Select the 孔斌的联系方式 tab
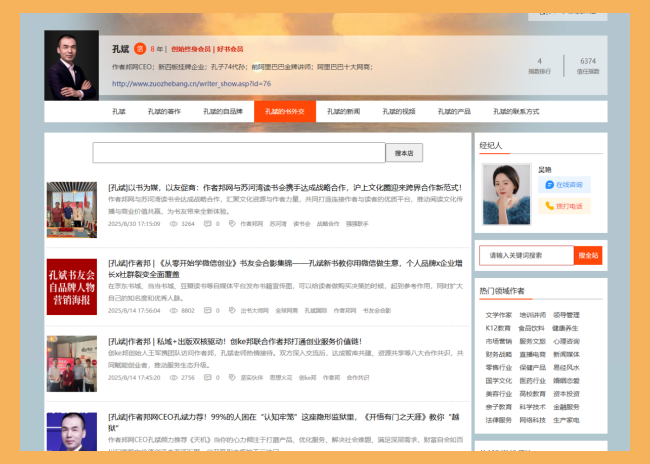650x464 pixels. point(516,112)
